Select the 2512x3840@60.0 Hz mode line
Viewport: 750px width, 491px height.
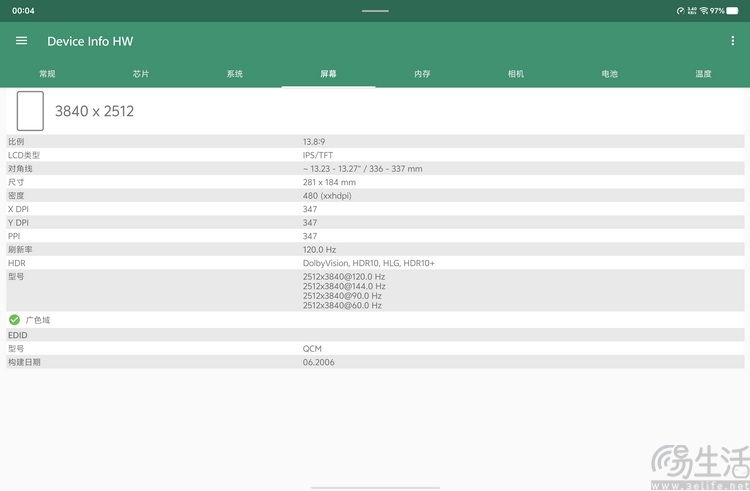[x=342, y=305]
